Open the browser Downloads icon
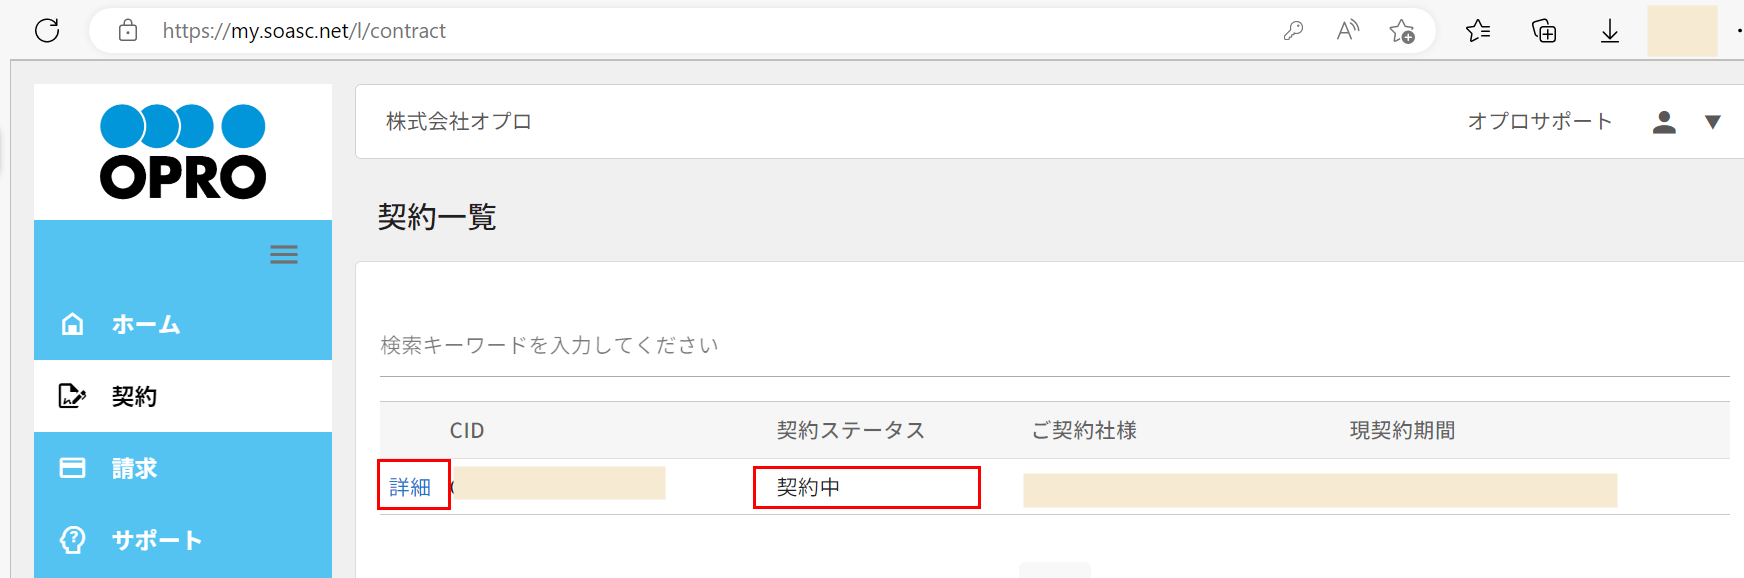The width and height of the screenshot is (1744, 578). tap(1610, 32)
